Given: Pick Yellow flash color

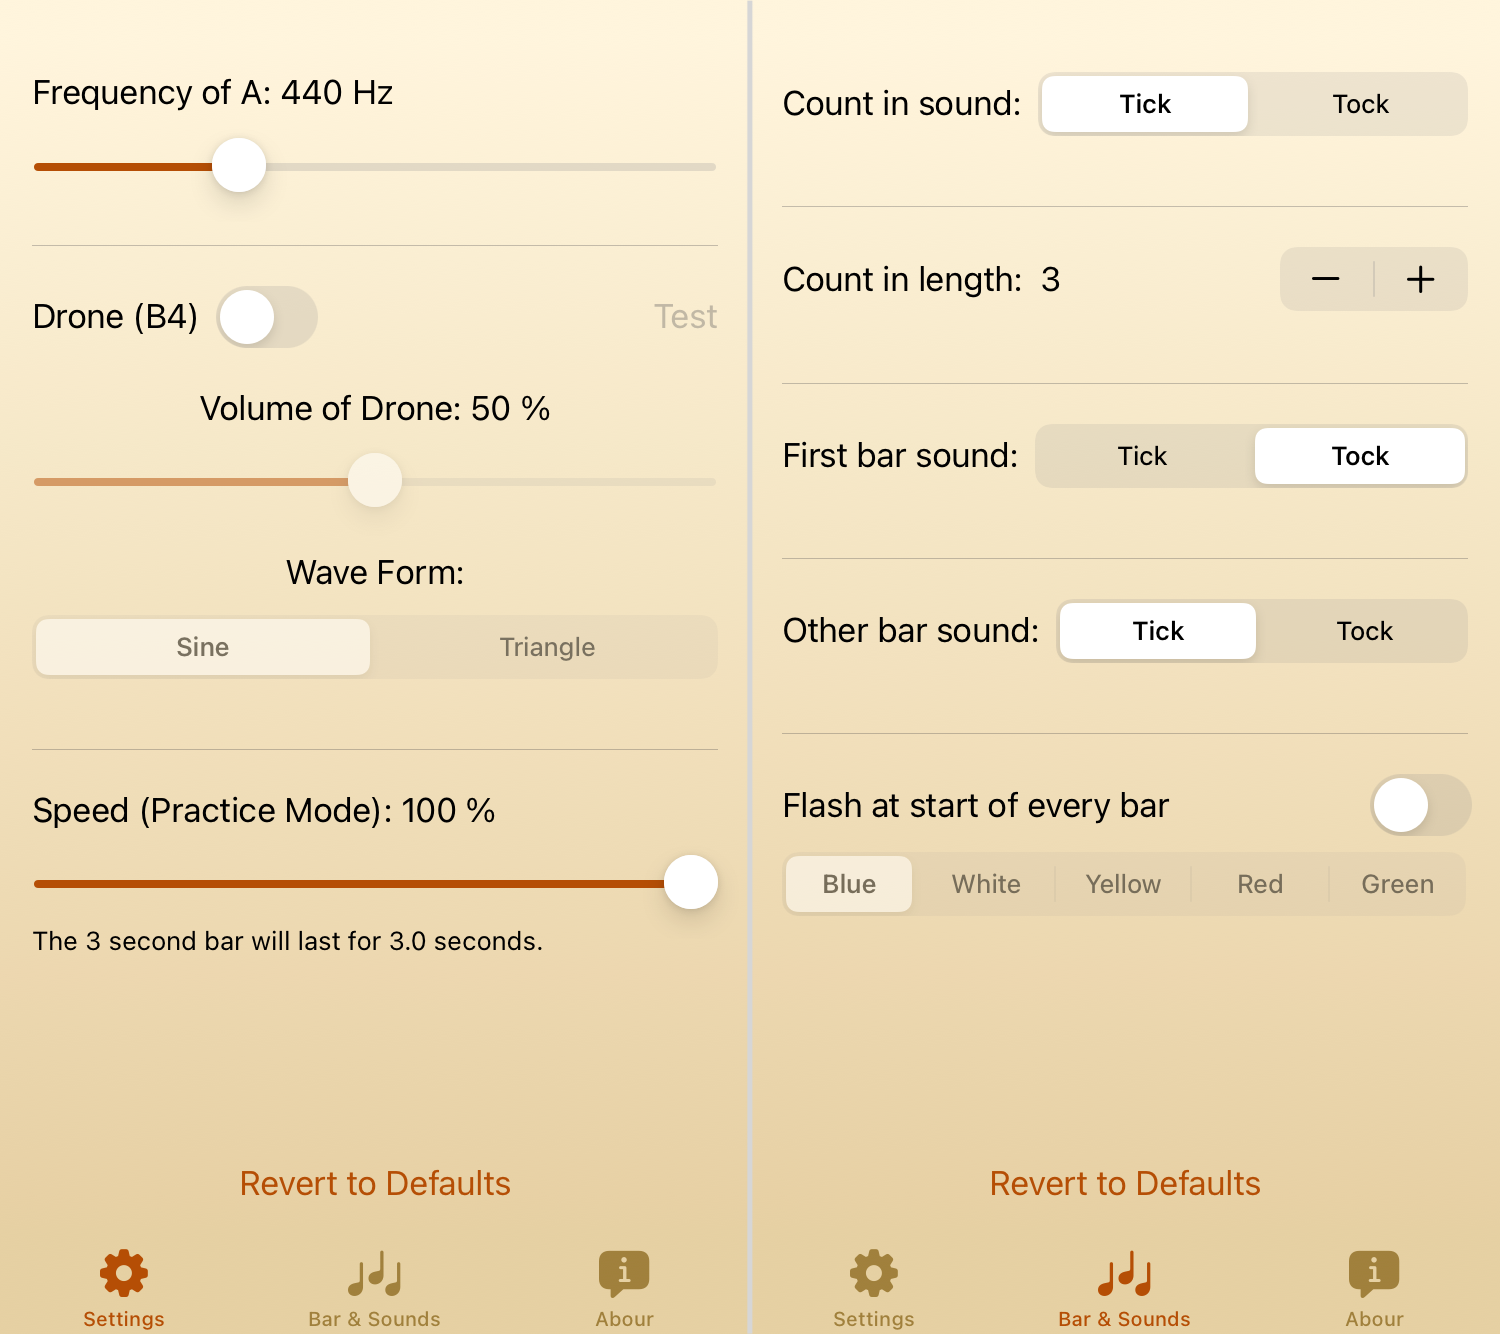Looking at the screenshot, I should [x=1123, y=884].
